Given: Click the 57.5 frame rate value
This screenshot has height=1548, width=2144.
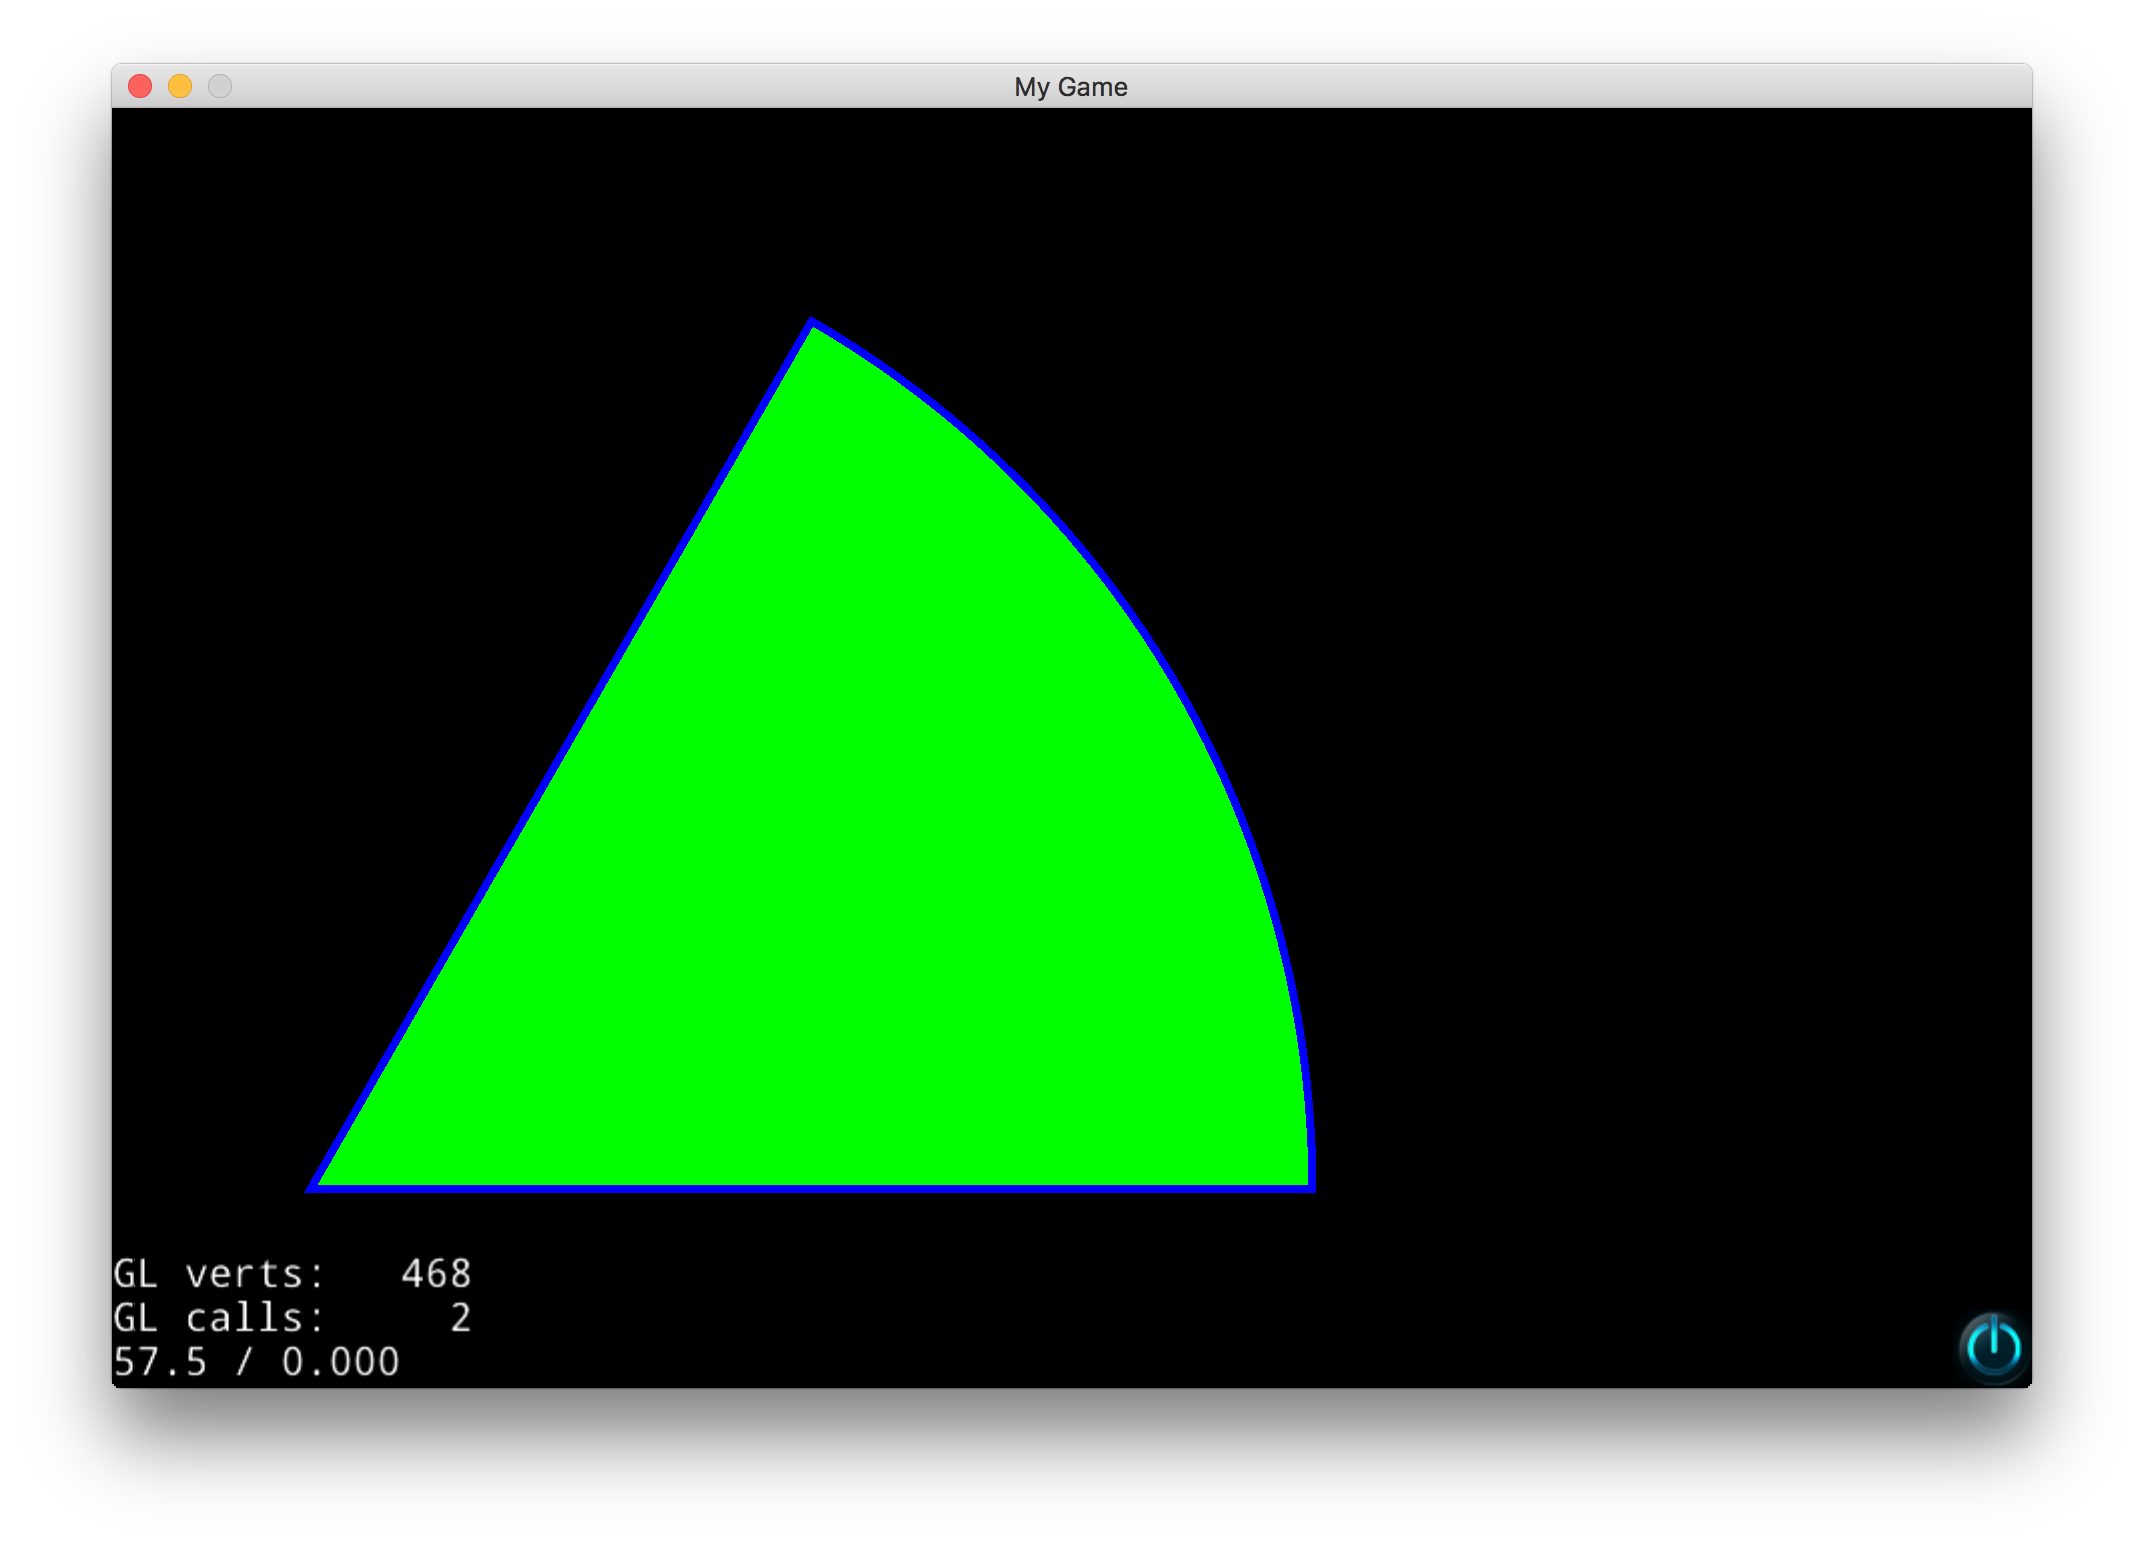Looking at the screenshot, I should pyautogui.click(x=160, y=1362).
